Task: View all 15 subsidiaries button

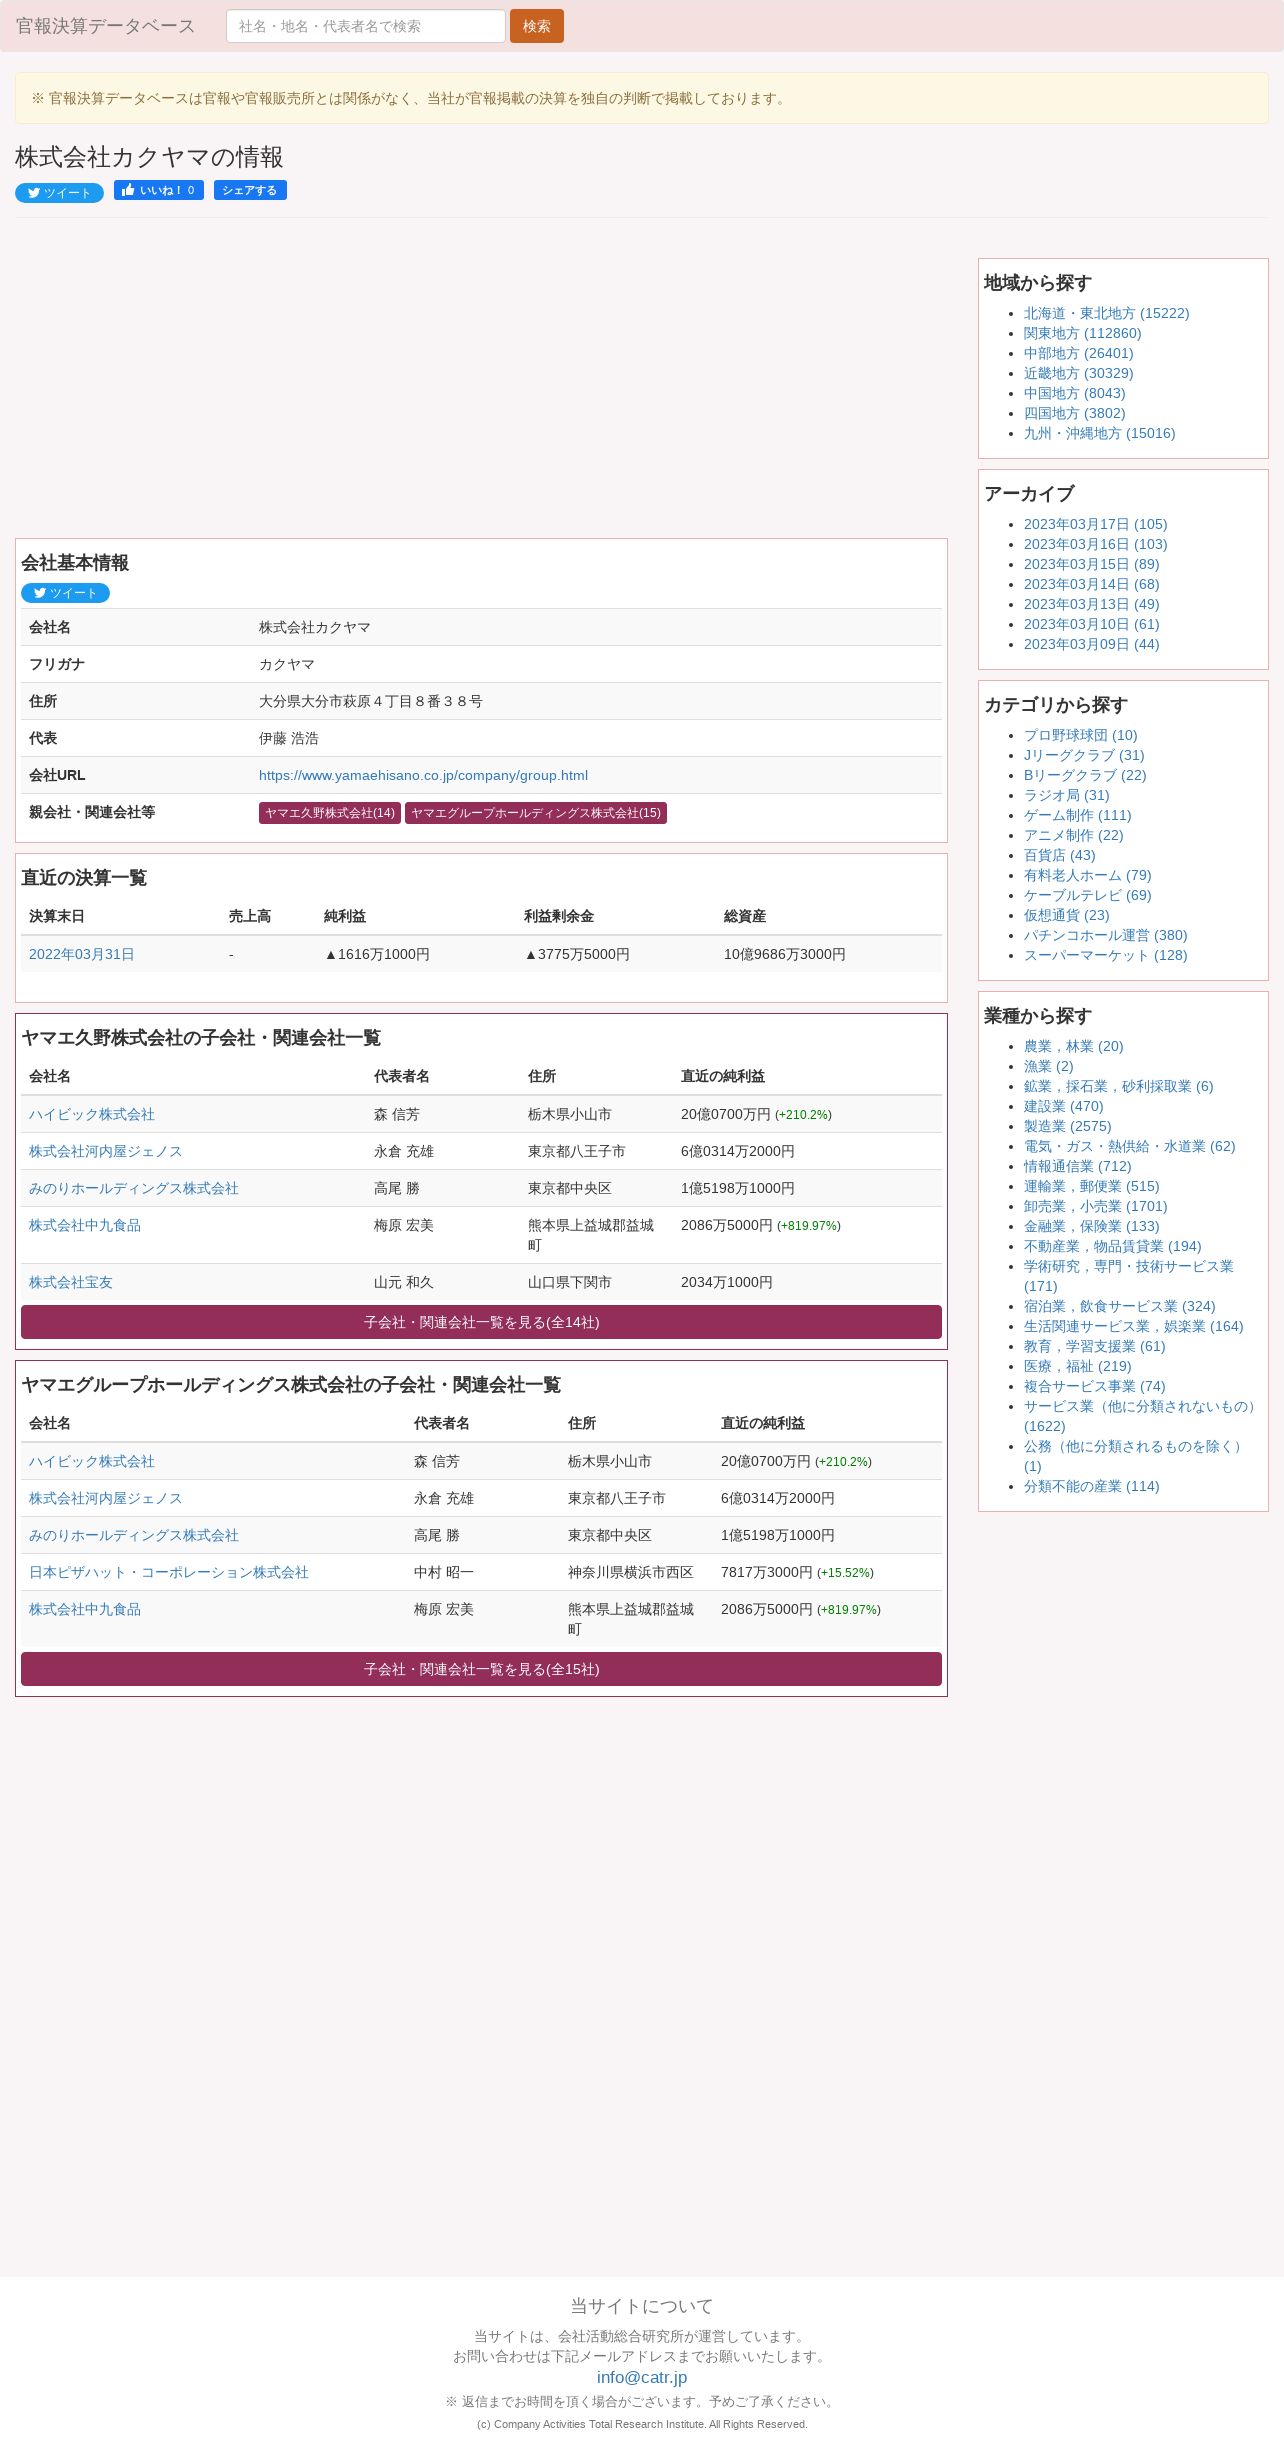Action: click(x=481, y=1669)
